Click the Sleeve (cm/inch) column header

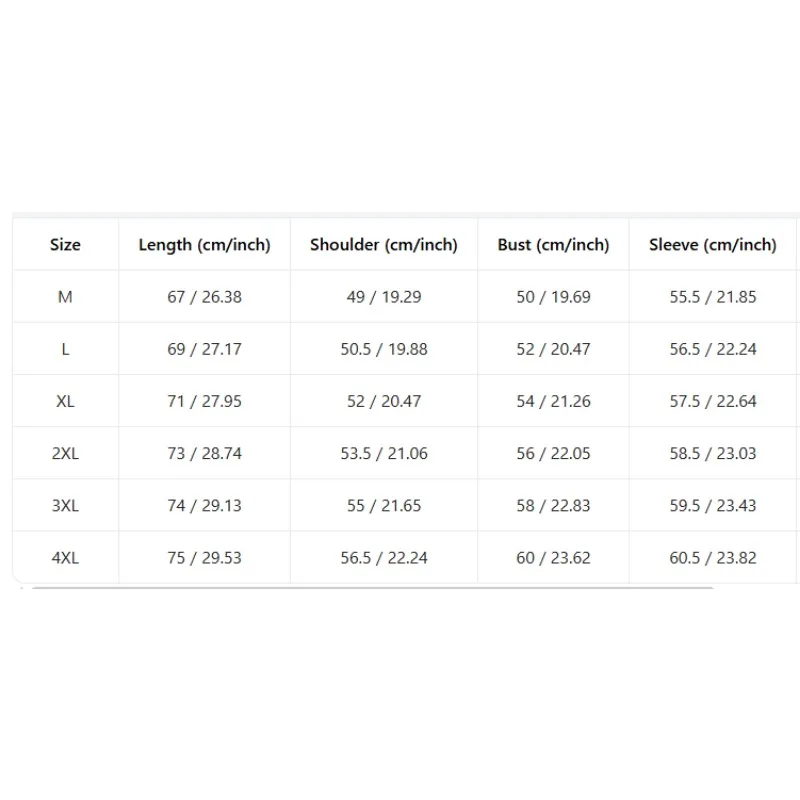(x=713, y=245)
